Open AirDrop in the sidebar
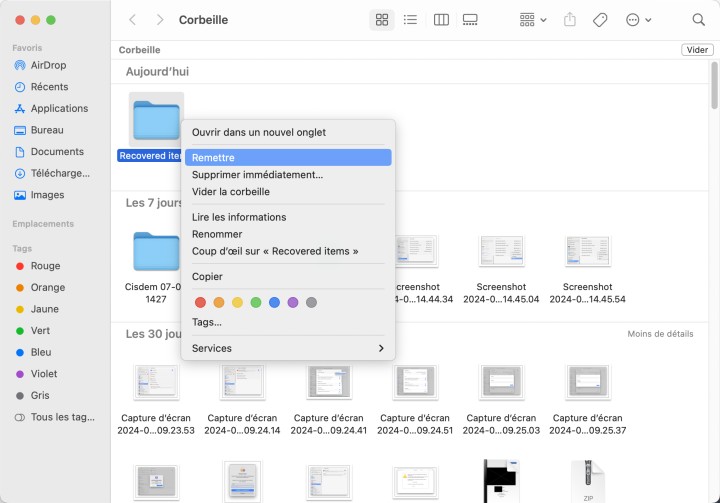The height and width of the screenshot is (503, 720). pyautogui.click(x=48, y=65)
